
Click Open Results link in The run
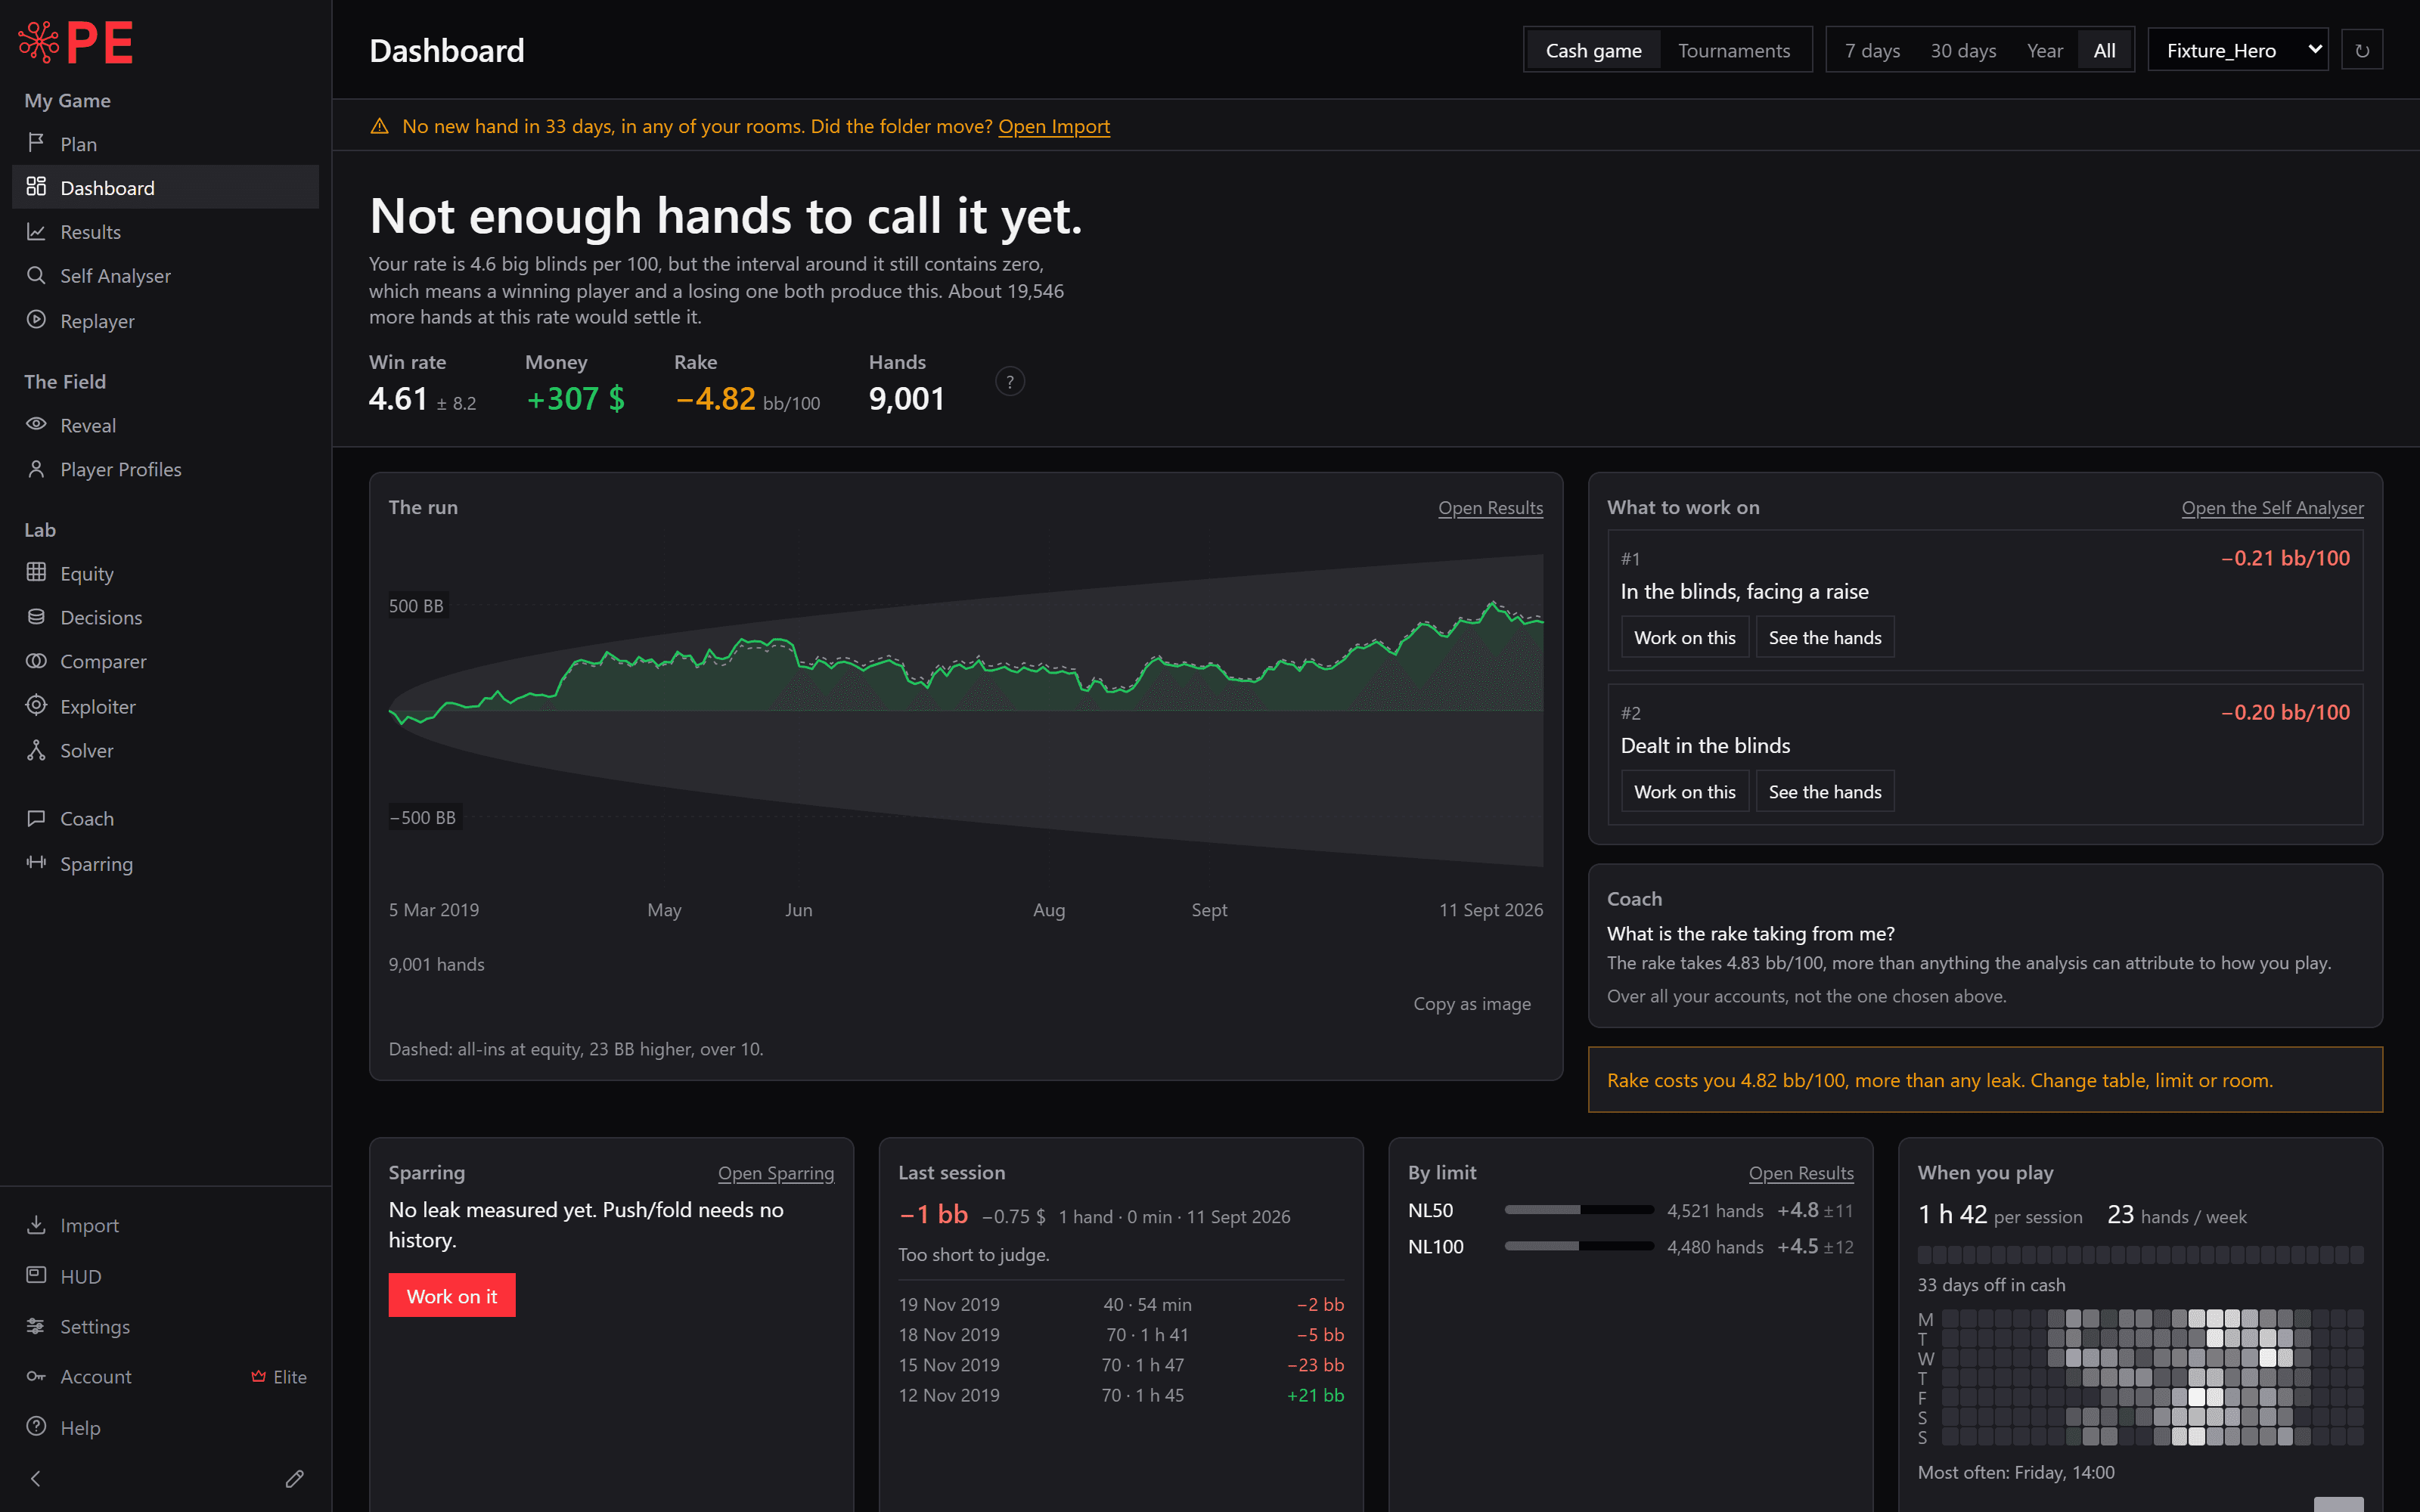click(1490, 508)
